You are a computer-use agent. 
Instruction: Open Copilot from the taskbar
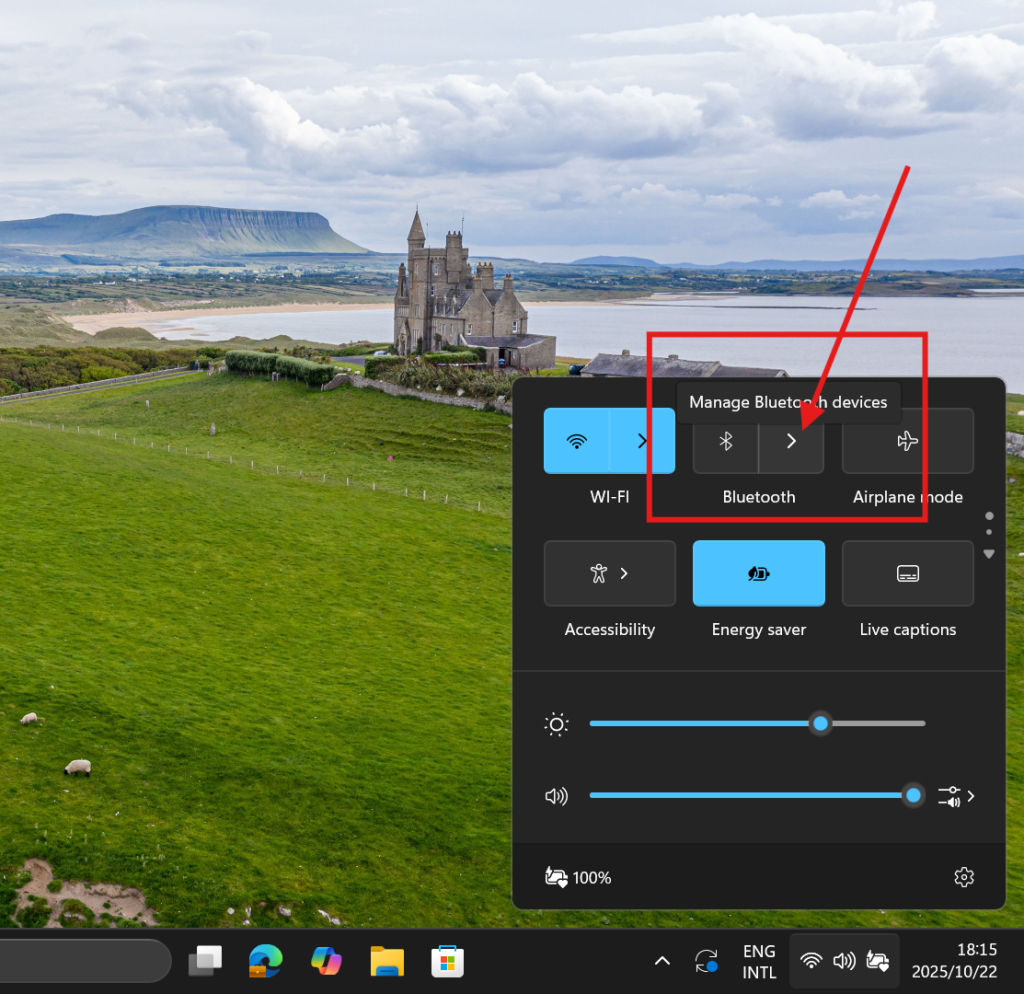[x=325, y=961]
